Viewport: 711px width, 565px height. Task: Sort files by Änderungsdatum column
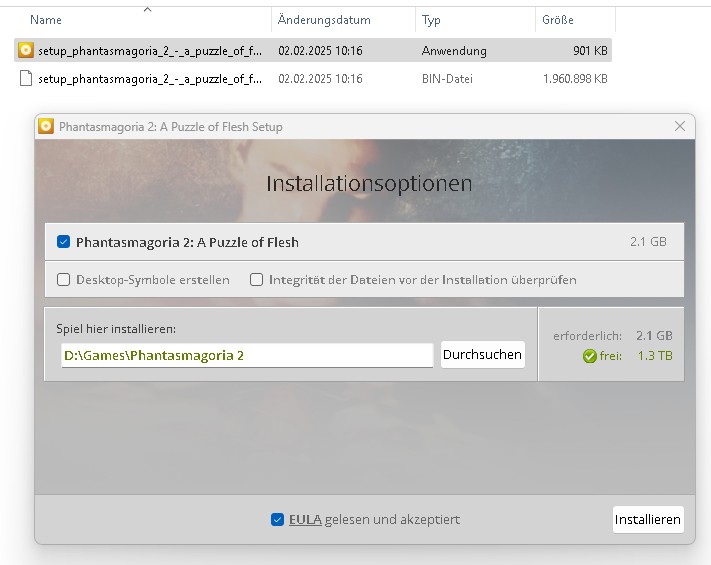[324, 20]
